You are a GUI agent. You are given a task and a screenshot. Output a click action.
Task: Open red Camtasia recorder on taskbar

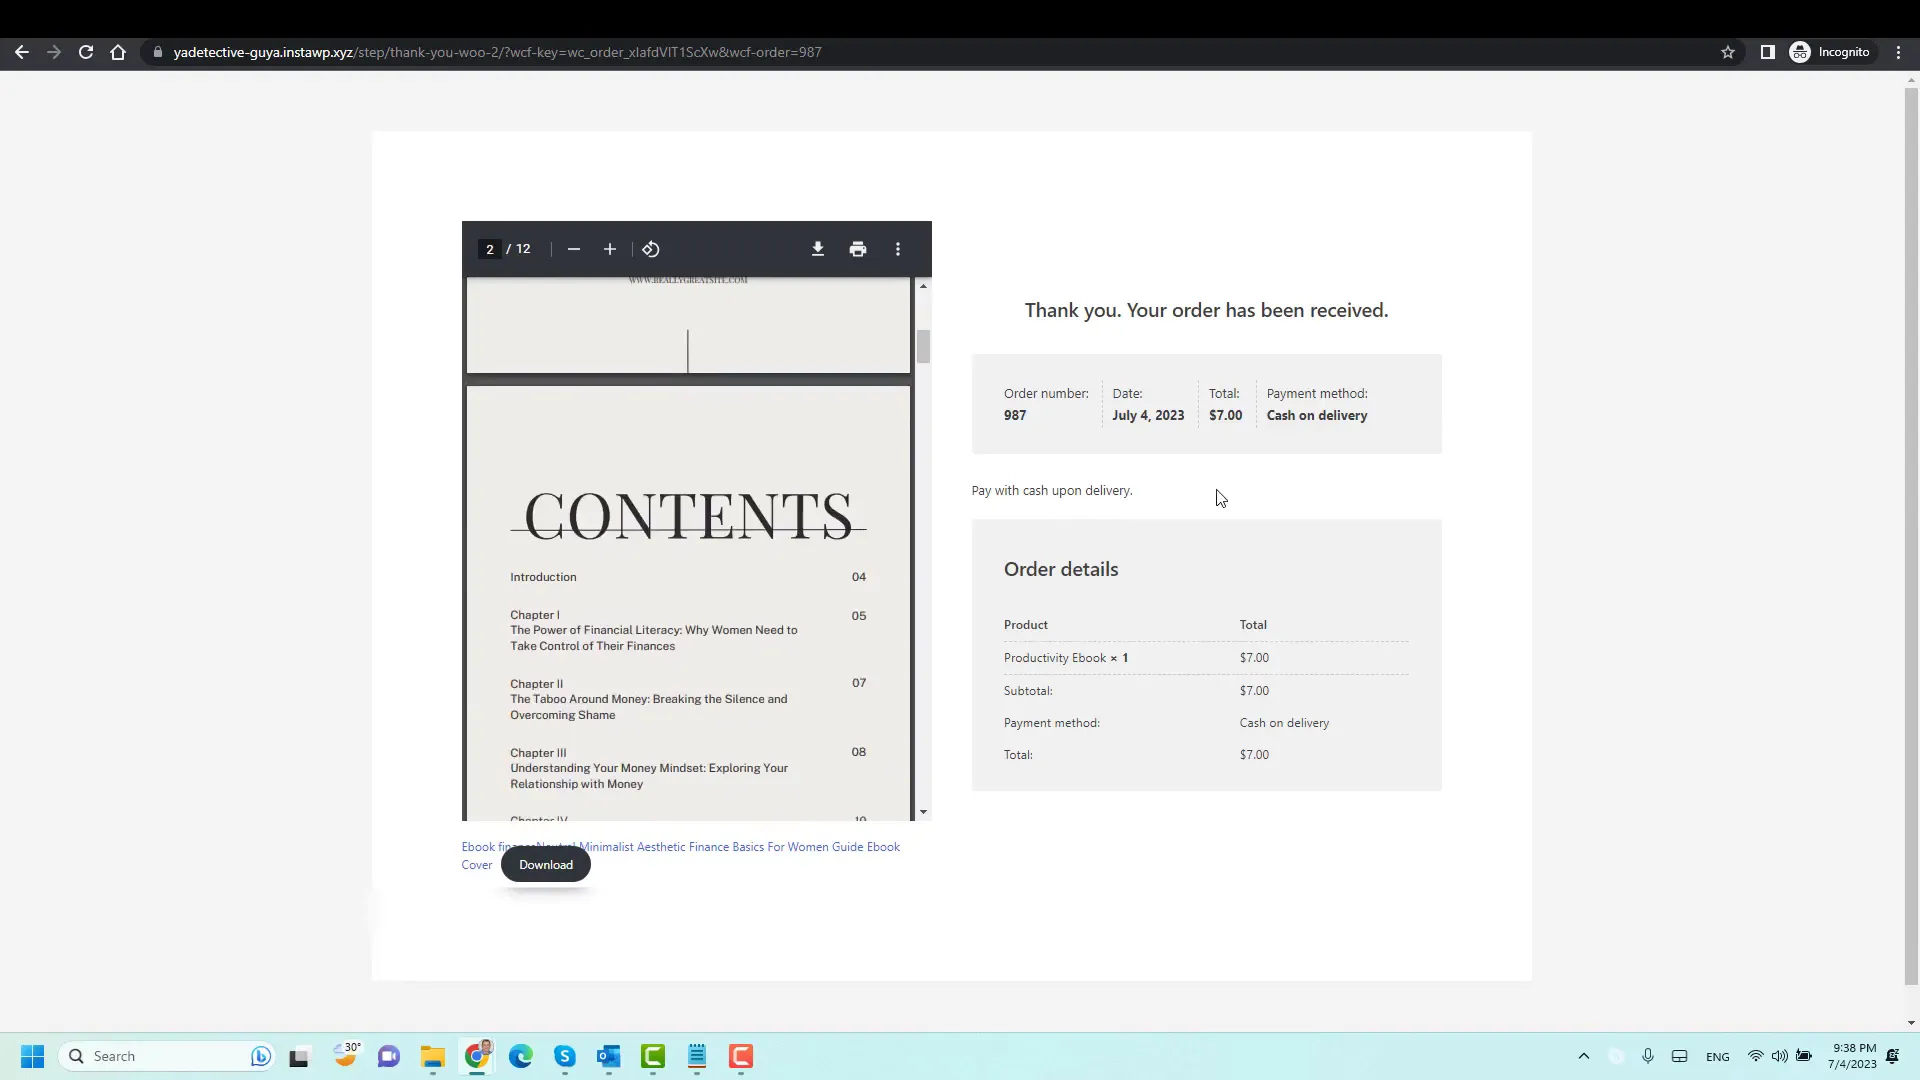pyautogui.click(x=741, y=1056)
